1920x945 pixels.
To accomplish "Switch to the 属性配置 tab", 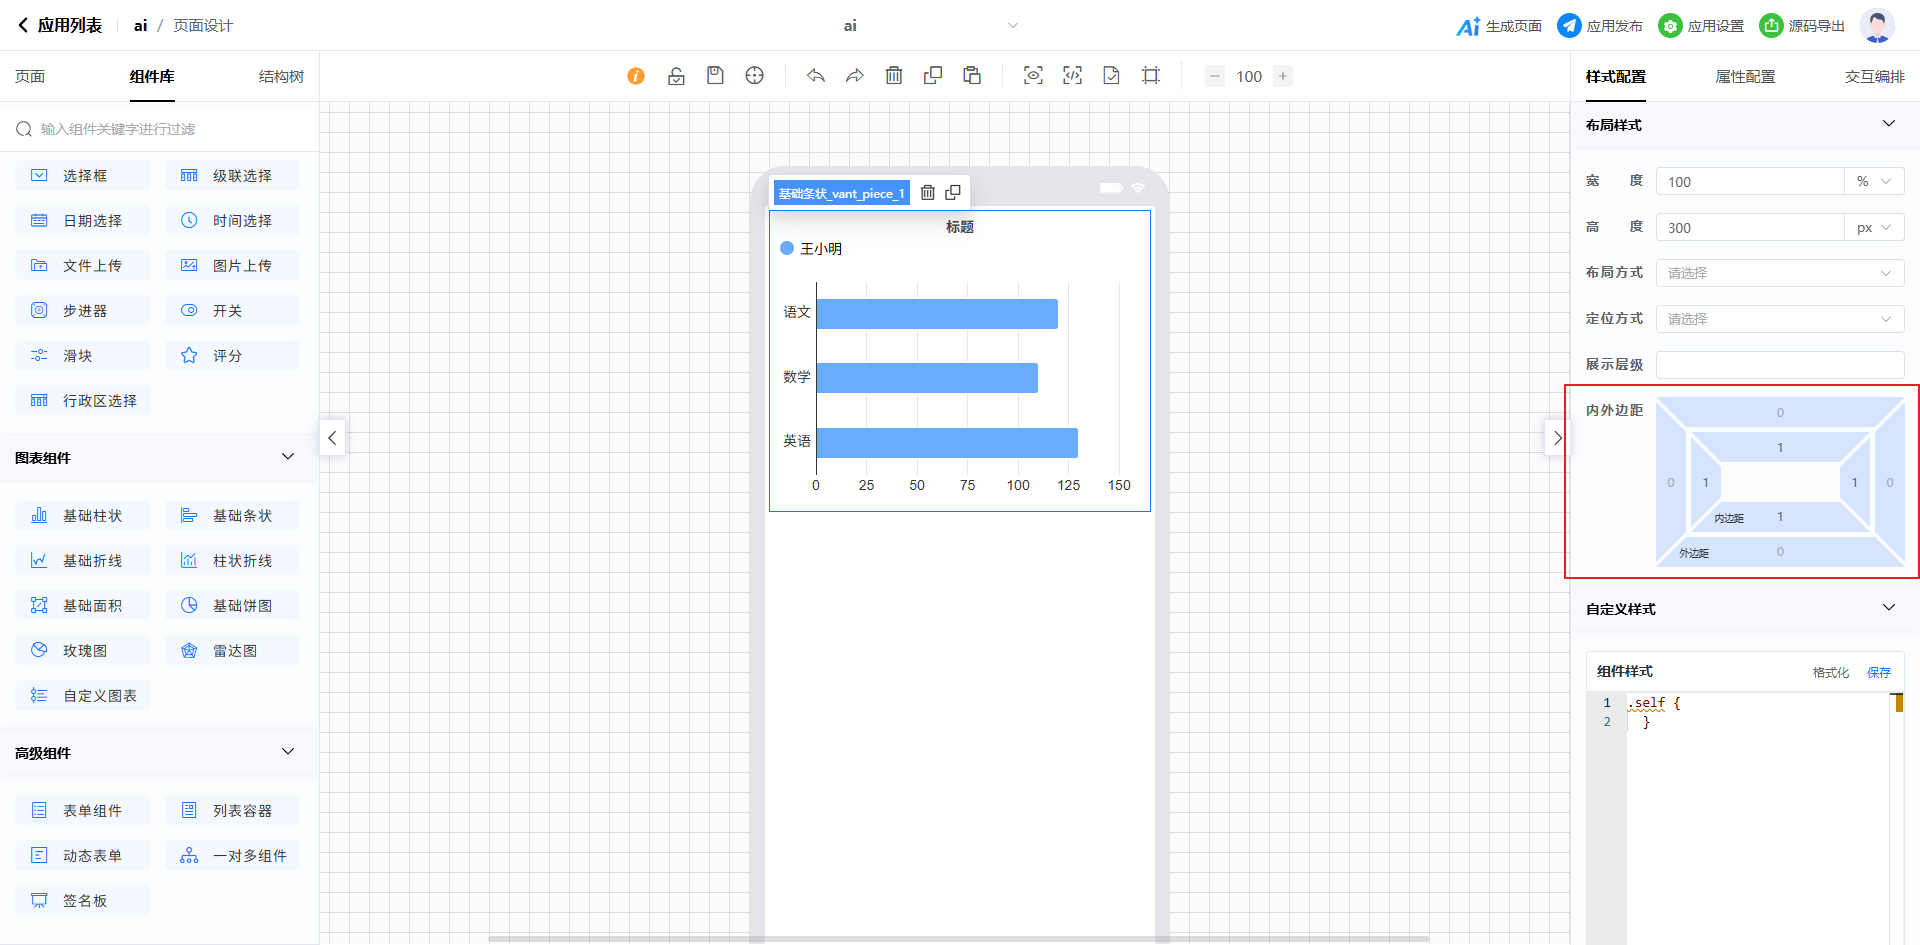I will pos(1745,77).
